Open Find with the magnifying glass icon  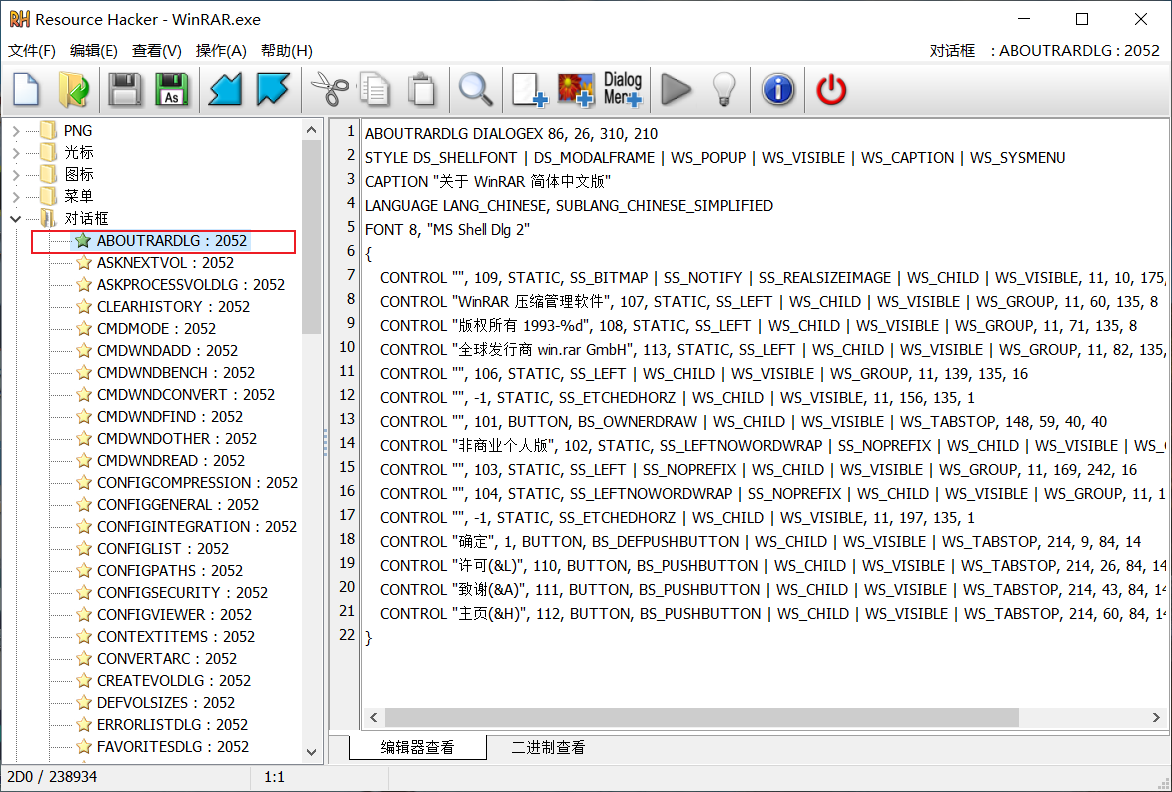pos(475,90)
